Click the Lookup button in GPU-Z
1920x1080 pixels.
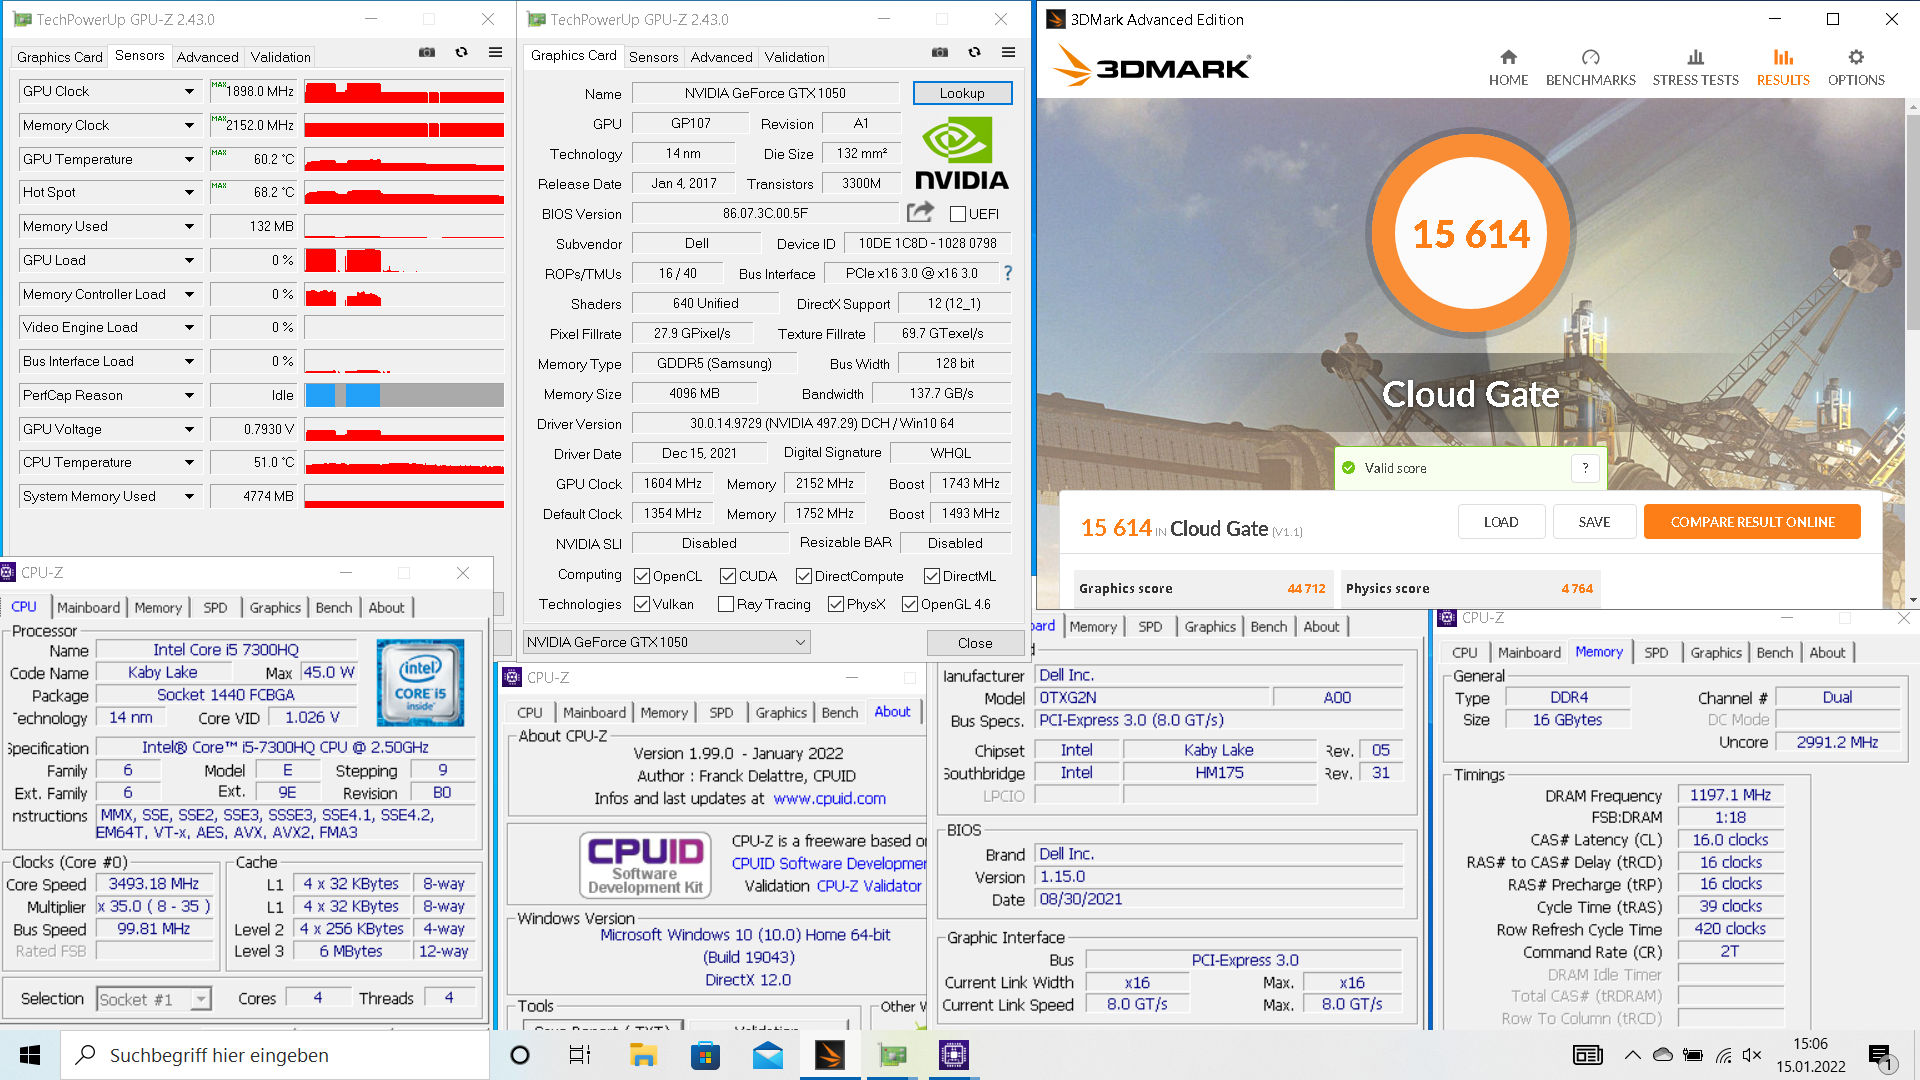point(962,93)
